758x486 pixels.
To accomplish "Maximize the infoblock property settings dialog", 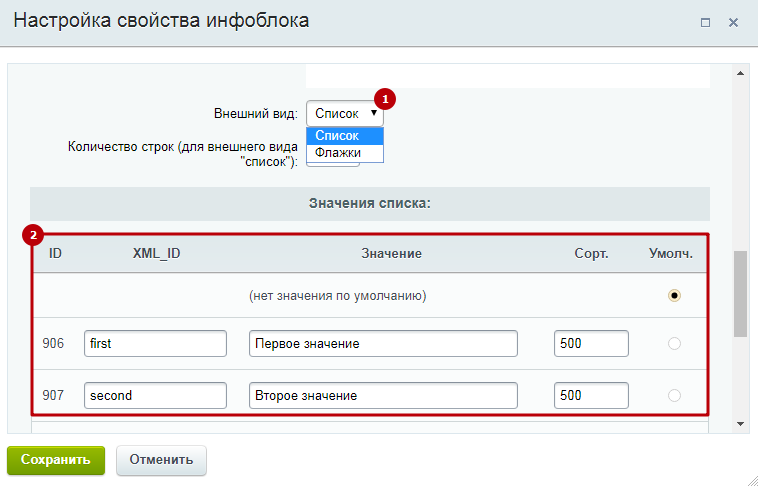I will point(705,23).
